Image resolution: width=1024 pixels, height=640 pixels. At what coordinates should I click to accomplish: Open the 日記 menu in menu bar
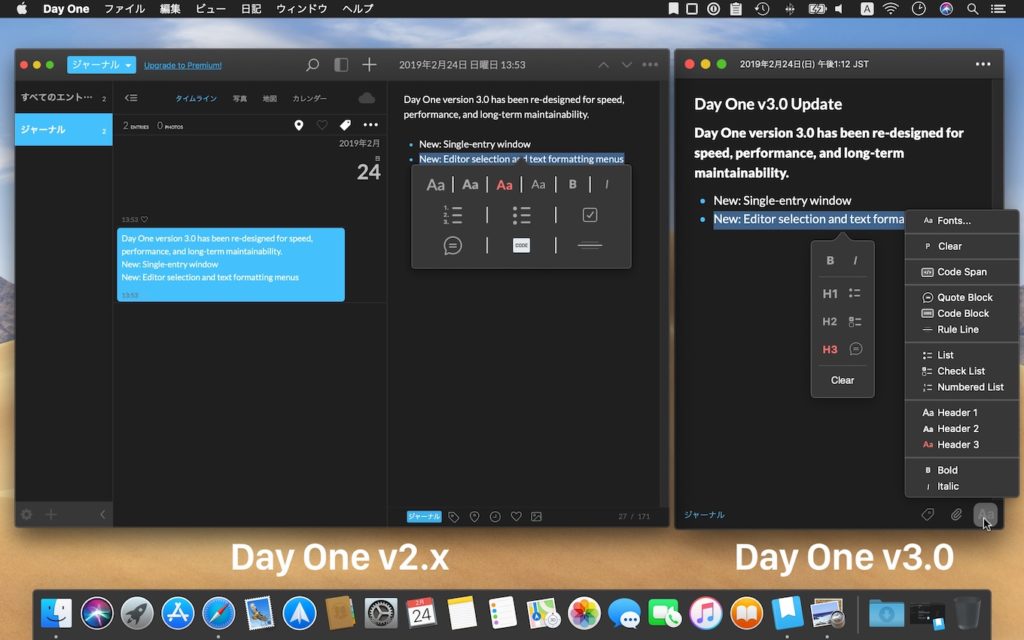(251, 8)
